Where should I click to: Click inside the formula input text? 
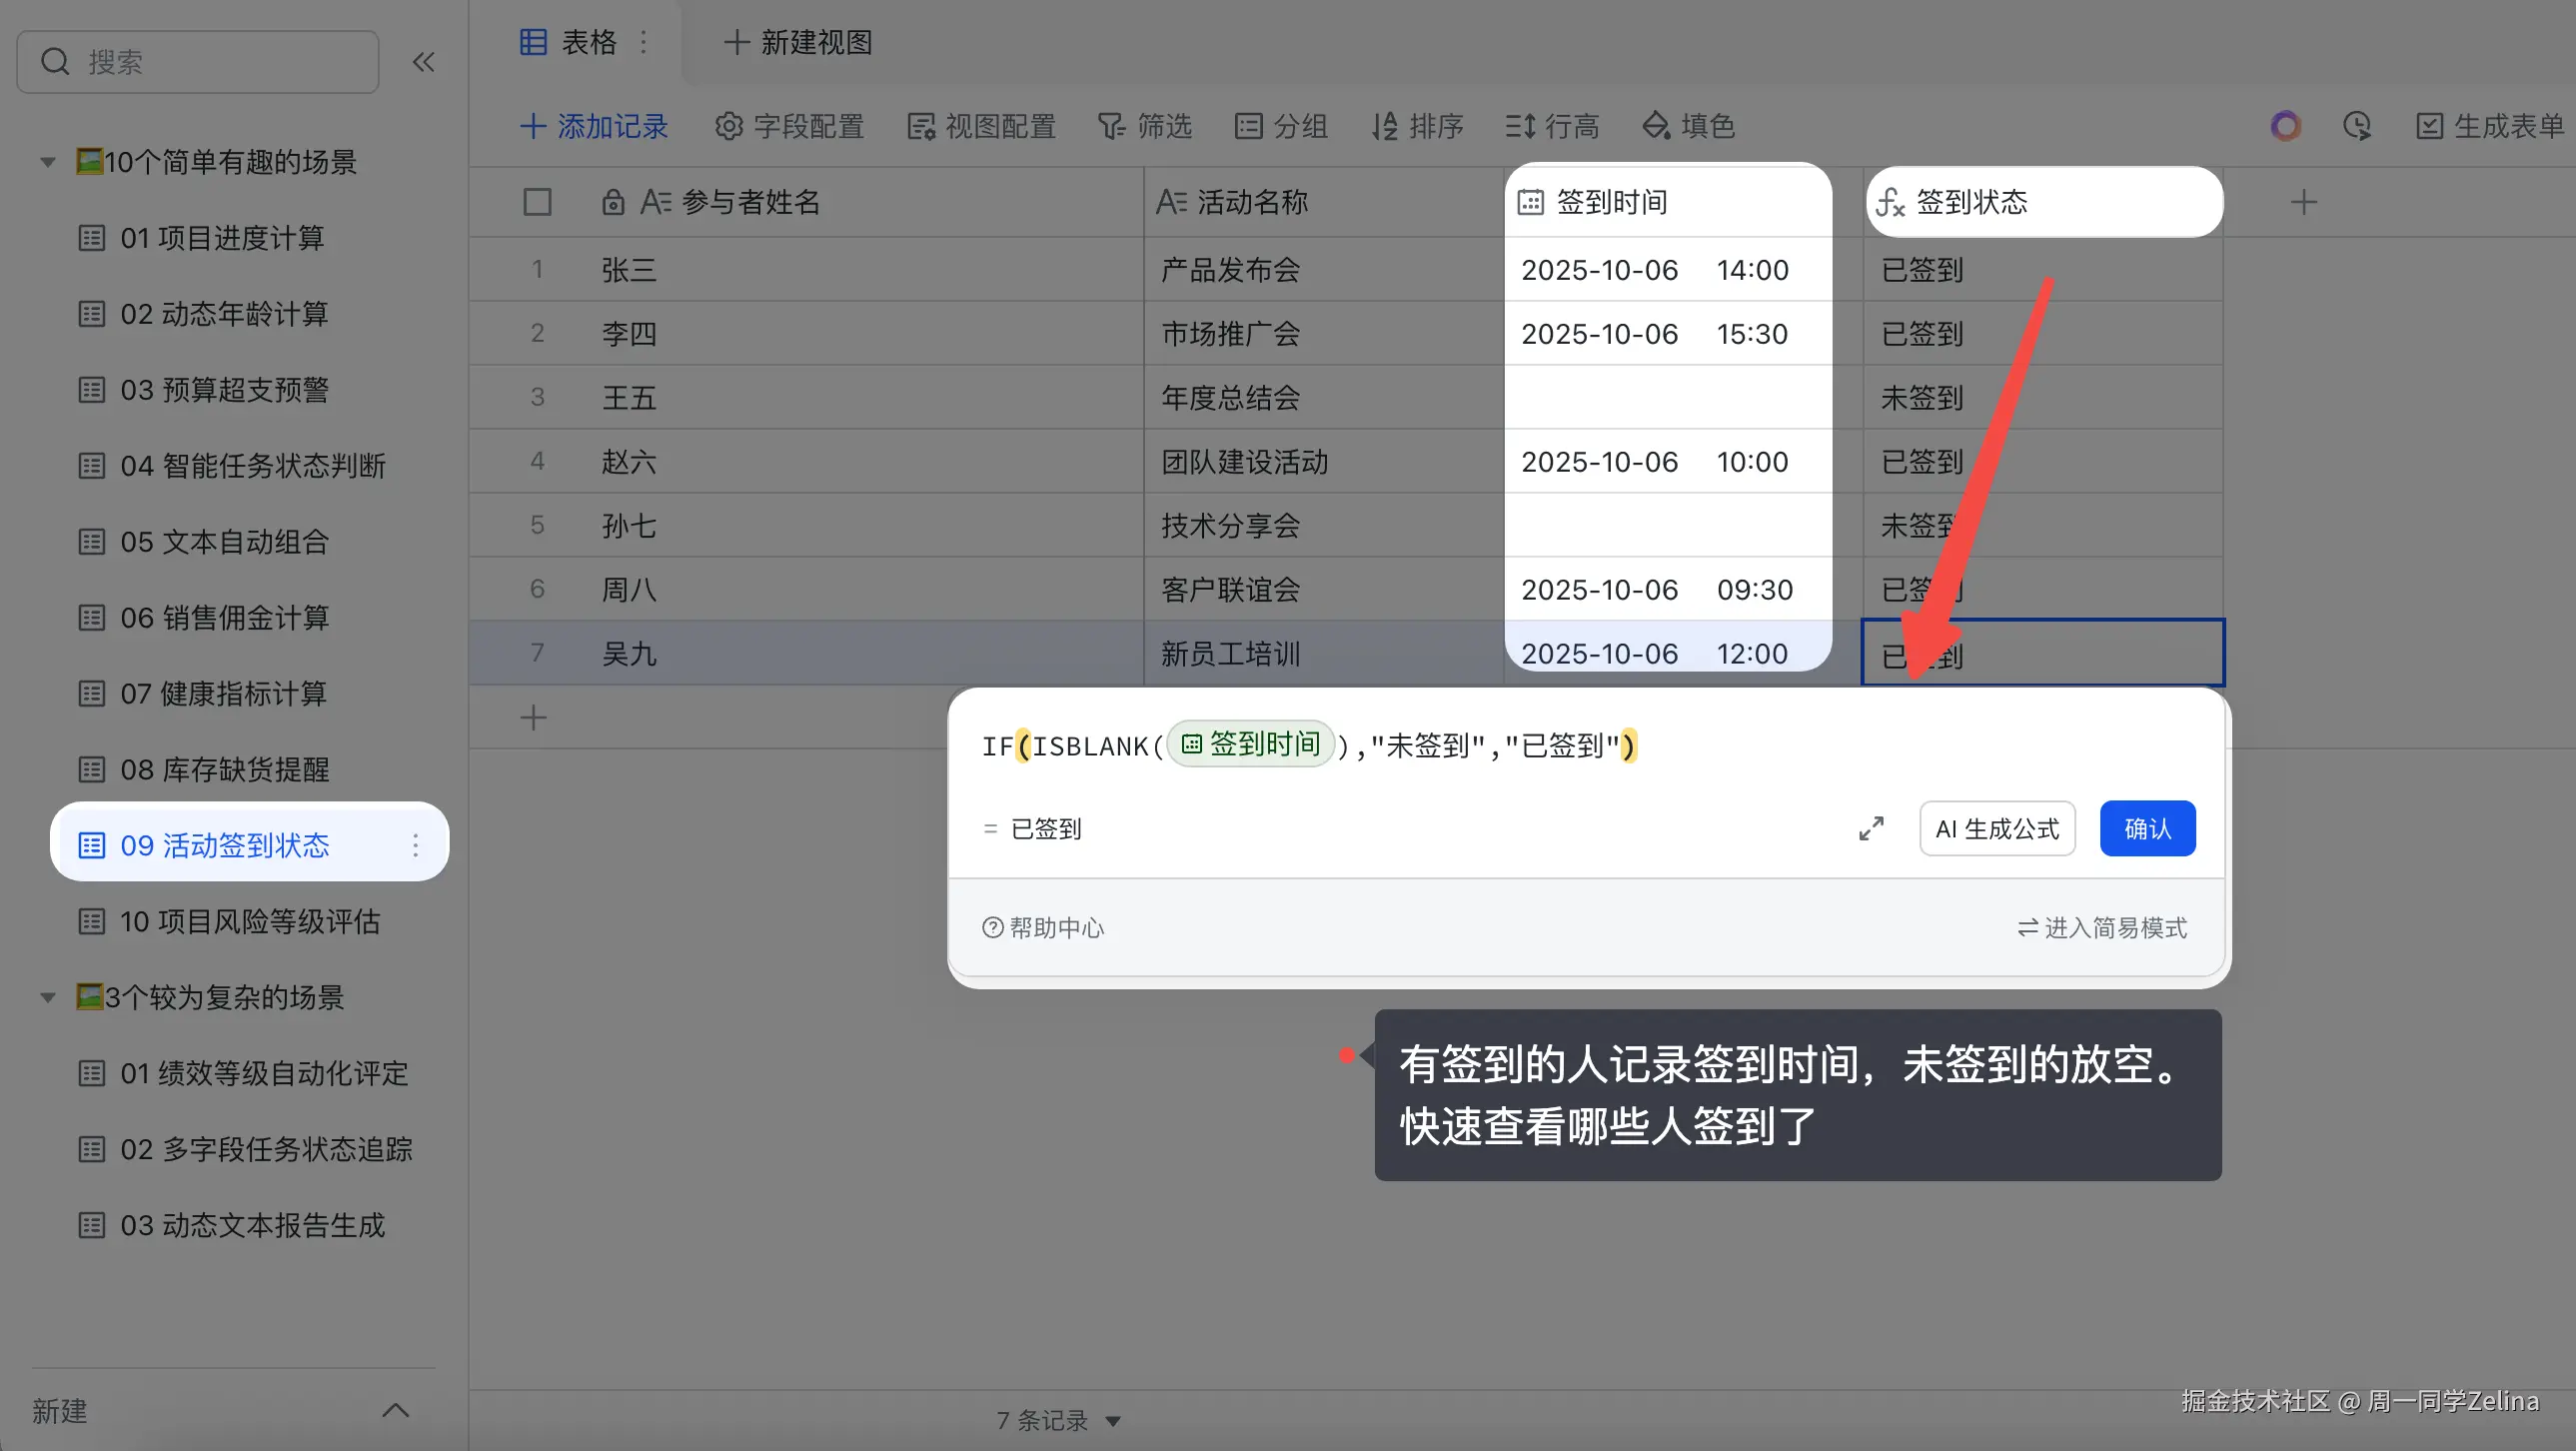point(1308,745)
